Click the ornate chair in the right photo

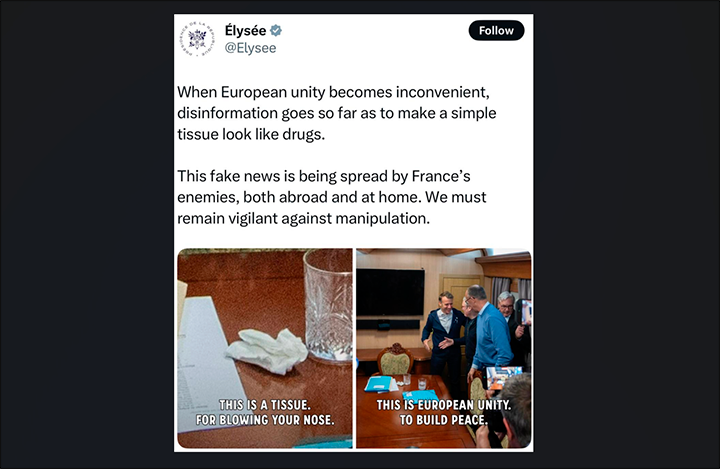395,359
